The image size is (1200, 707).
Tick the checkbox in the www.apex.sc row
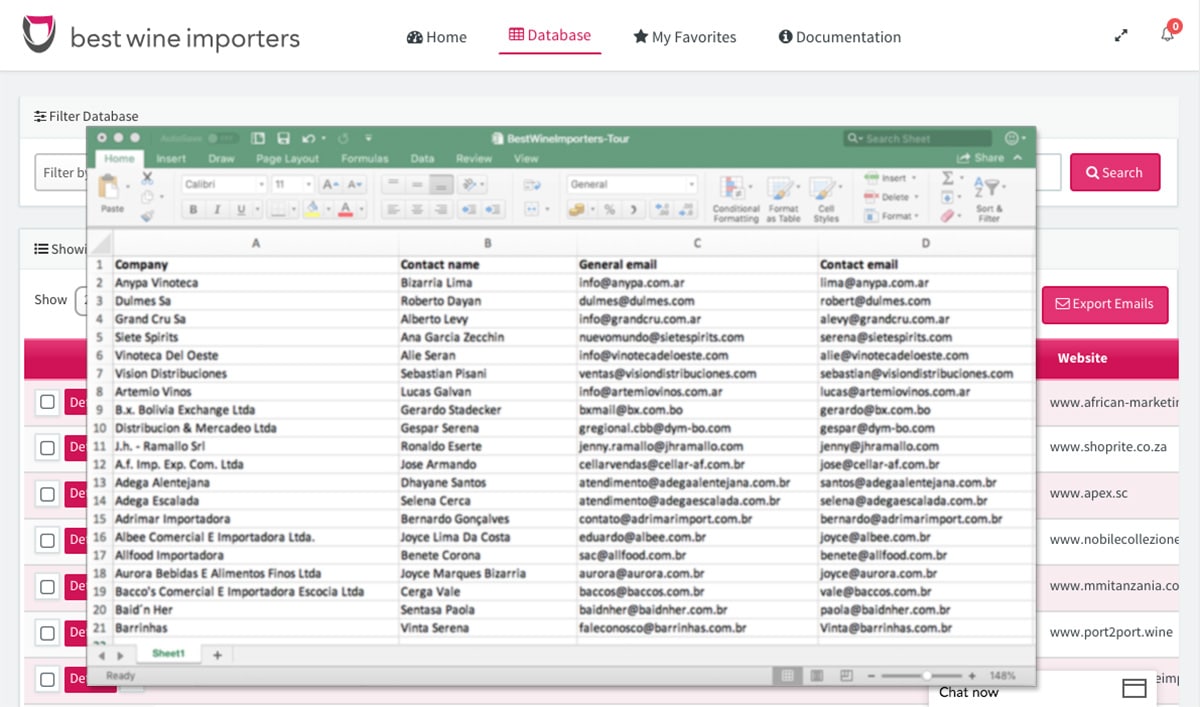tap(47, 494)
